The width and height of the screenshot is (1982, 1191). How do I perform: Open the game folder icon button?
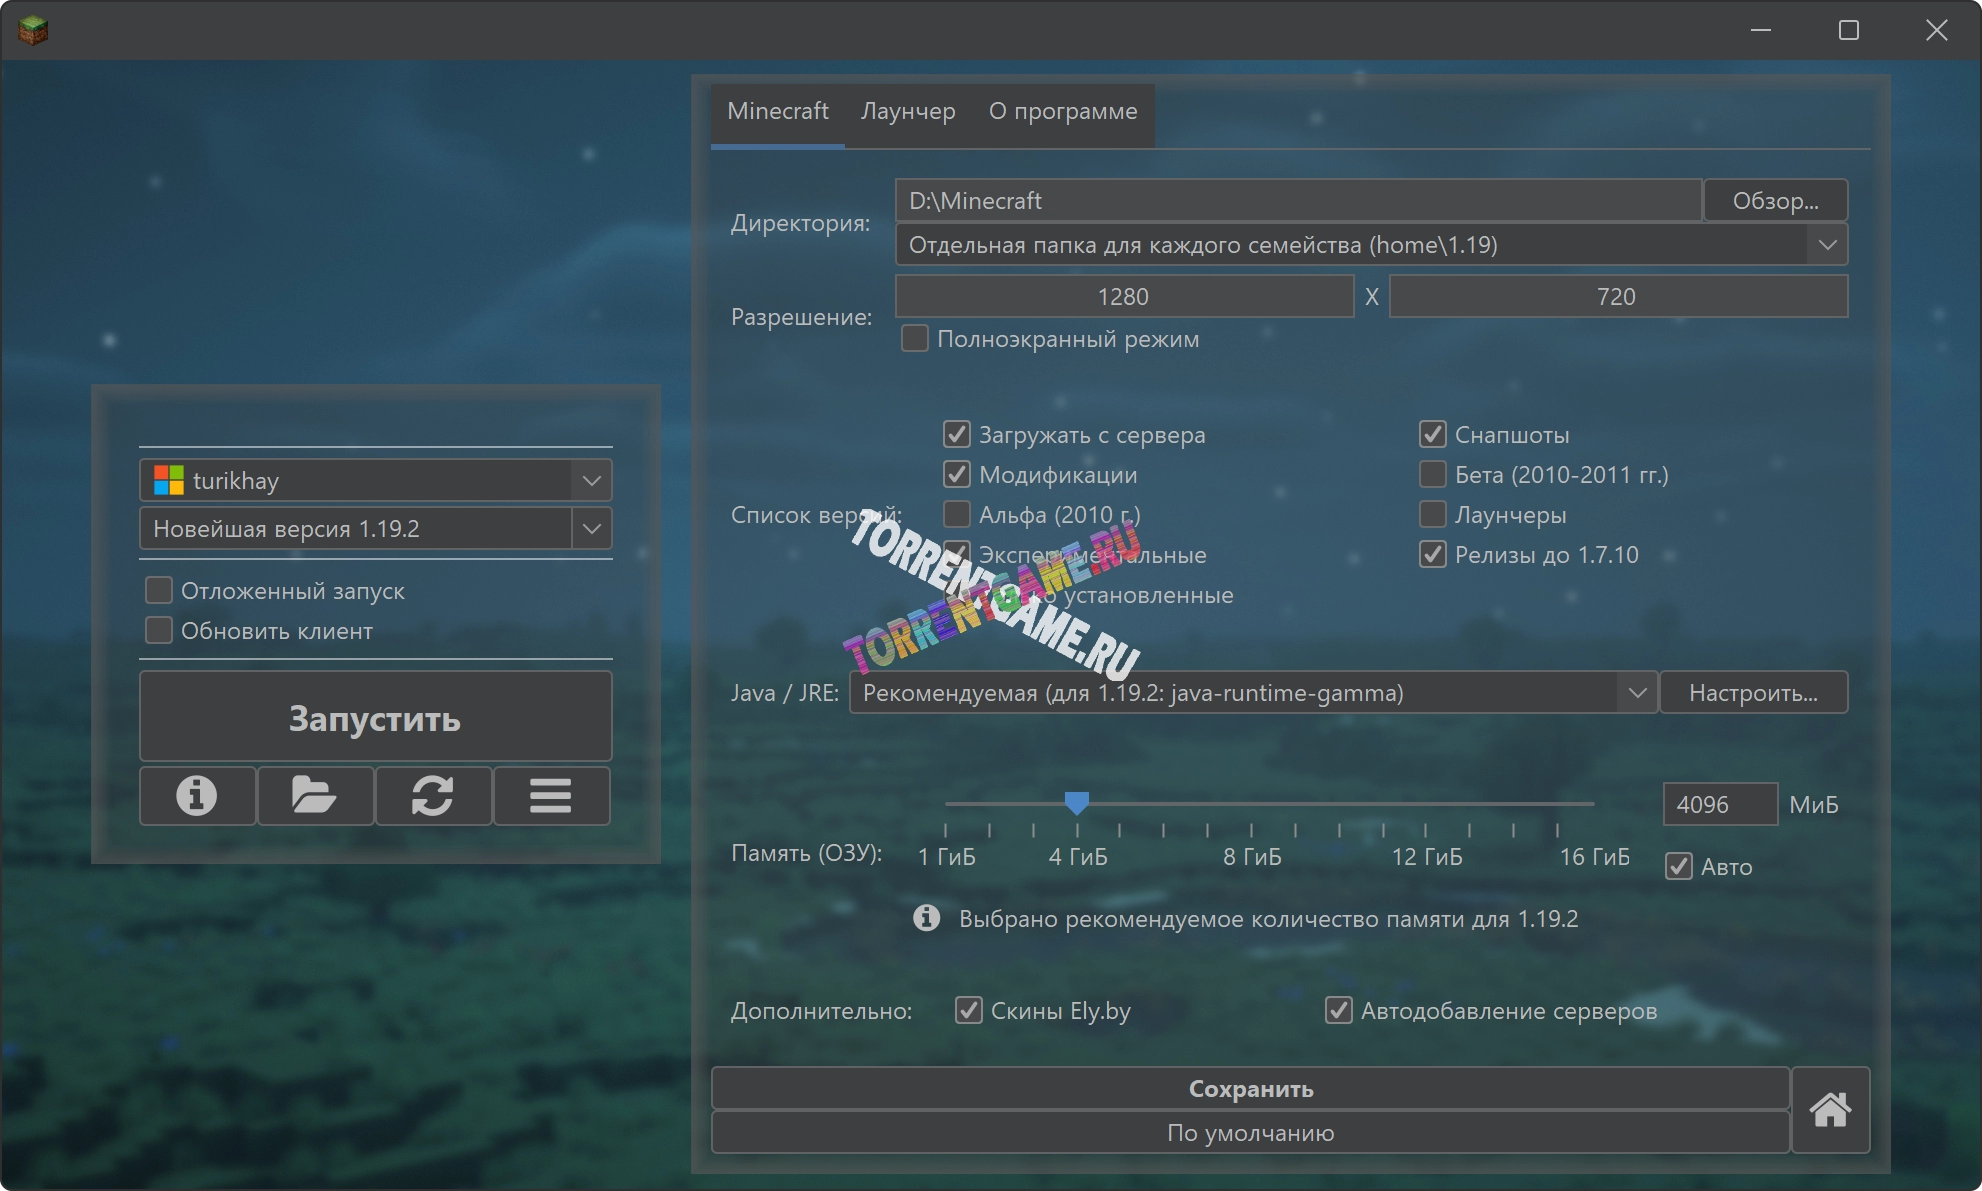pos(315,796)
